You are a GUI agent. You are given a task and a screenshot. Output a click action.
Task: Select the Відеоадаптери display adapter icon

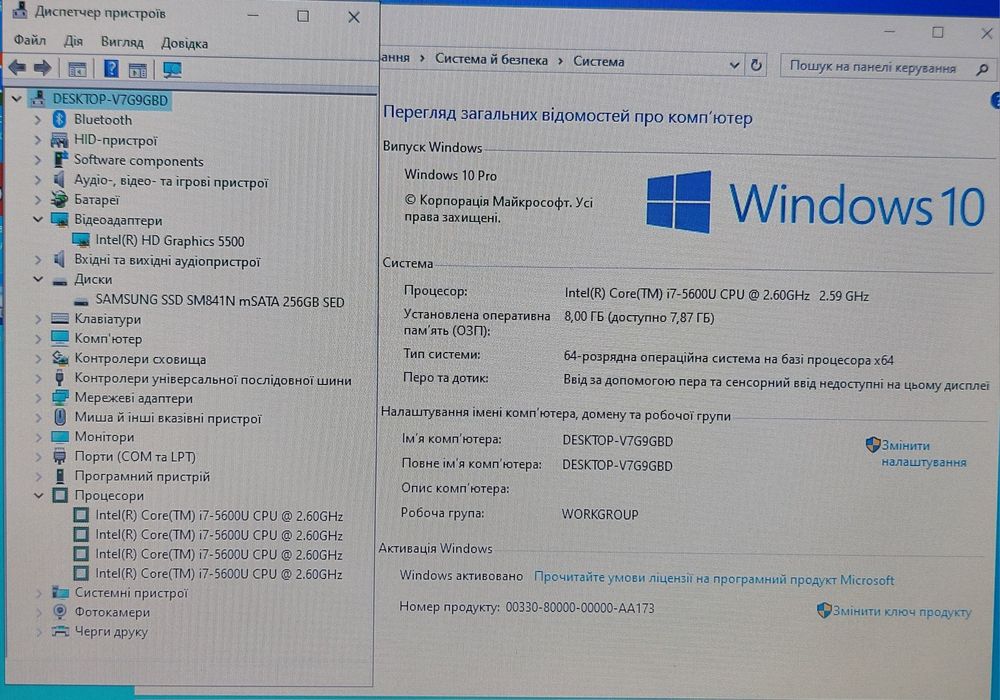click(59, 220)
